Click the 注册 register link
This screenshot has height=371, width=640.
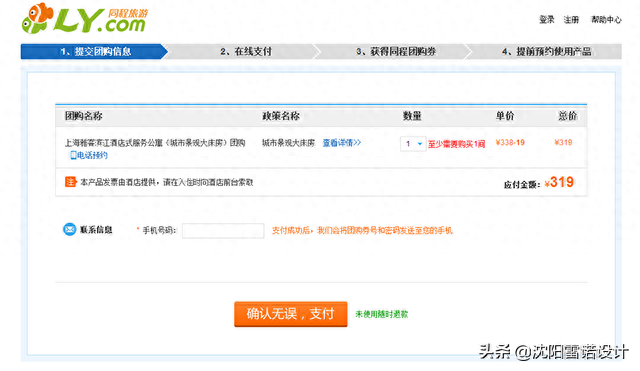pos(571,19)
